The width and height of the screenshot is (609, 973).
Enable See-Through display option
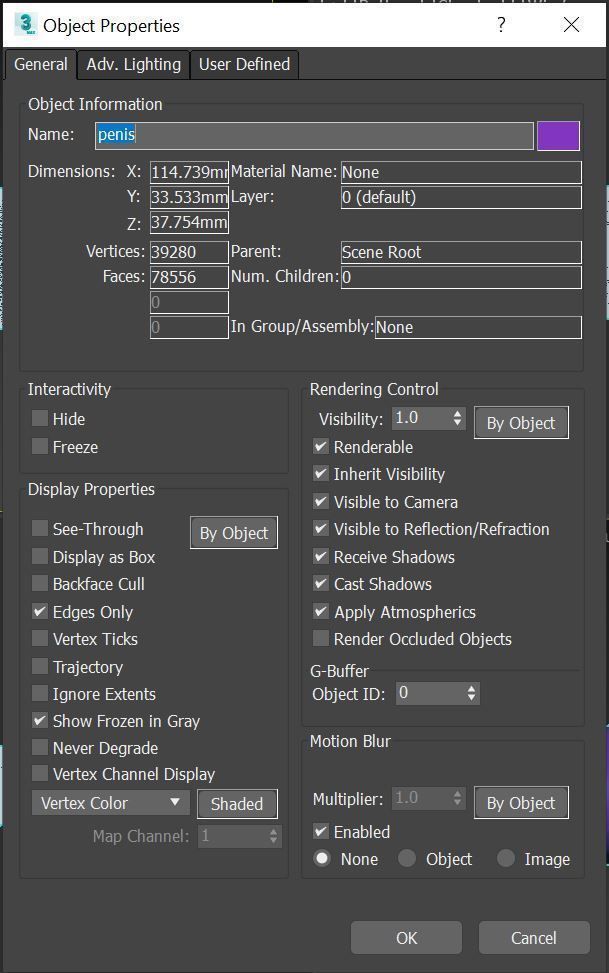coord(40,529)
